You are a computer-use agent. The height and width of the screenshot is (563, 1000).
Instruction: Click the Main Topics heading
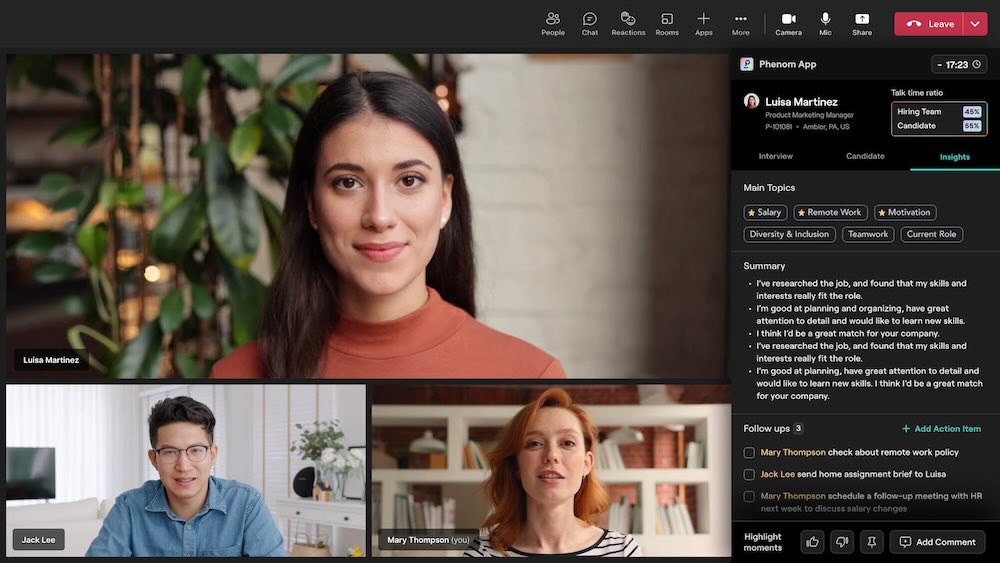point(769,187)
